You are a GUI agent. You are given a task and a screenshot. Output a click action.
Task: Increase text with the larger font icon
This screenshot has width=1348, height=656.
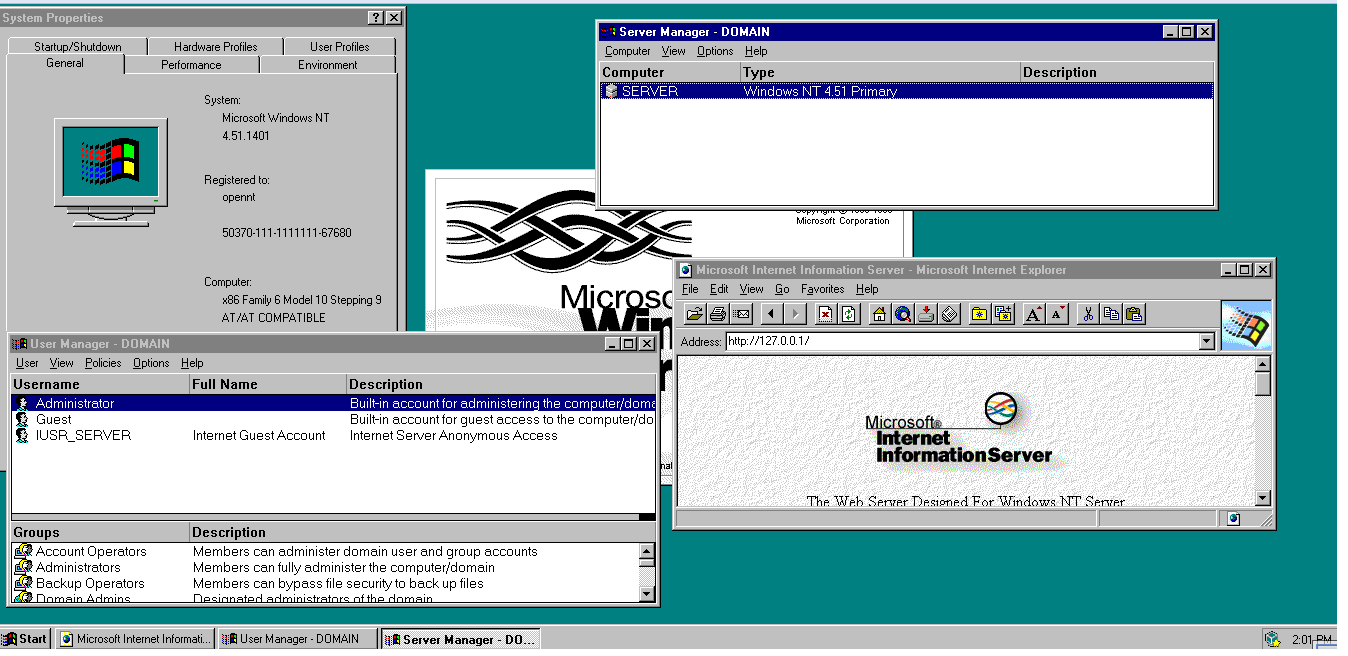tap(1034, 314)
